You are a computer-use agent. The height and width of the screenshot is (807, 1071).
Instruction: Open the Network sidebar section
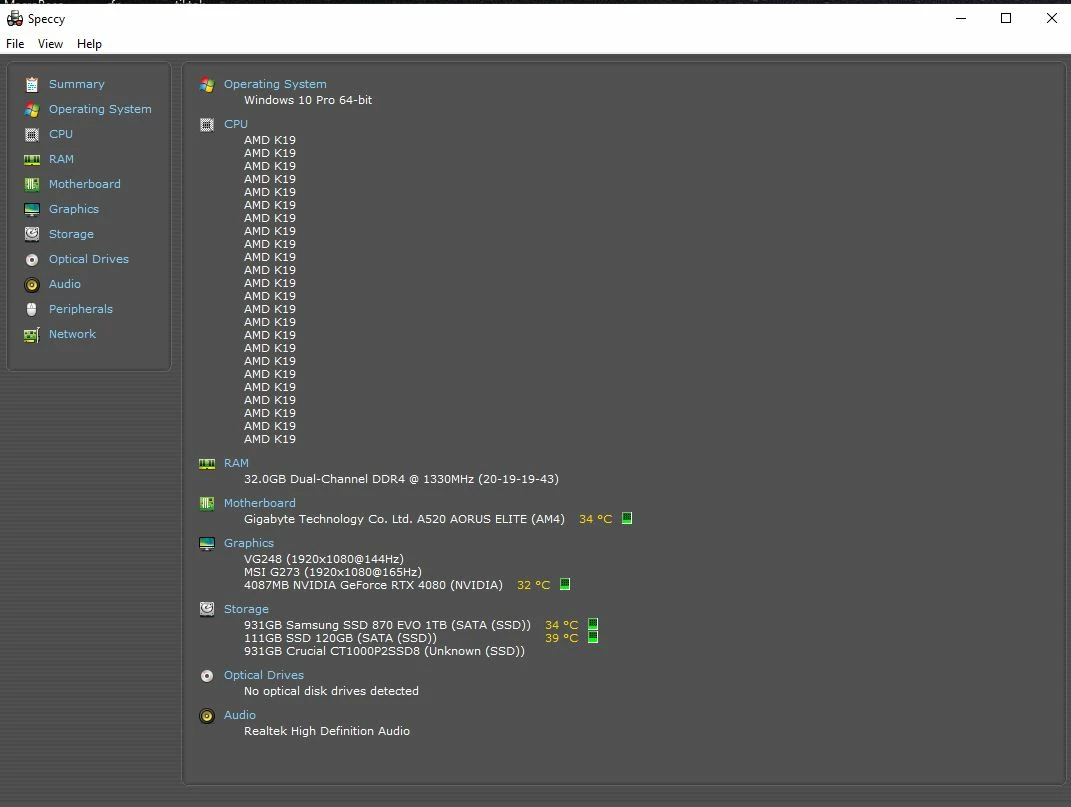(x=72, y=334)
